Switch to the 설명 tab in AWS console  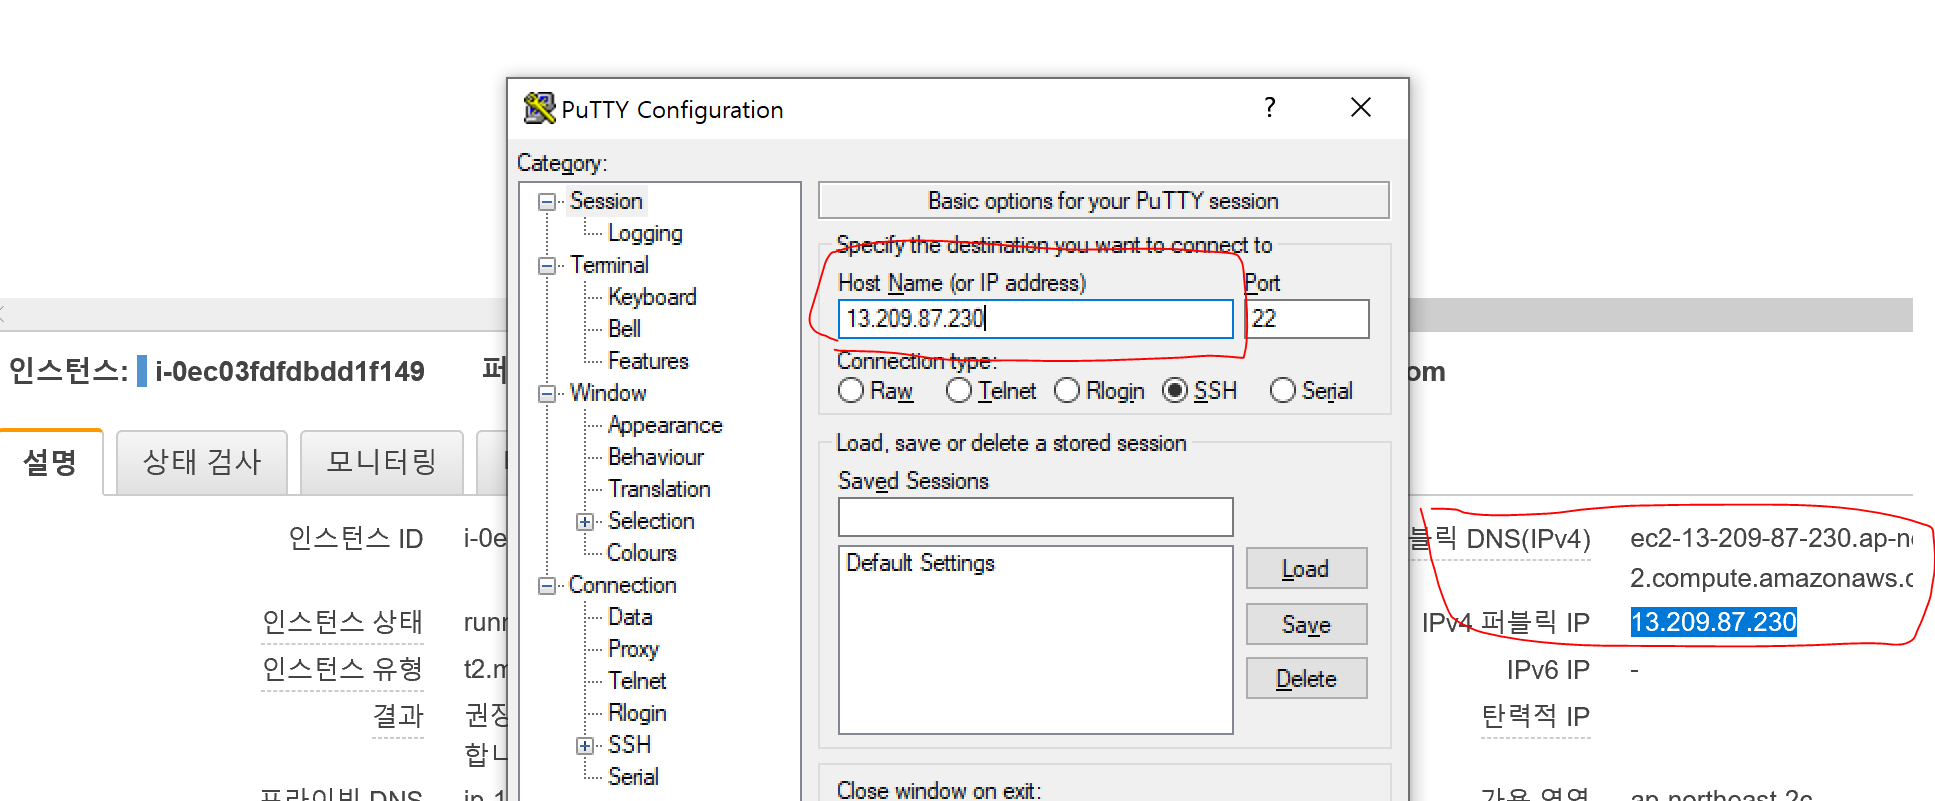pos(50,462)
